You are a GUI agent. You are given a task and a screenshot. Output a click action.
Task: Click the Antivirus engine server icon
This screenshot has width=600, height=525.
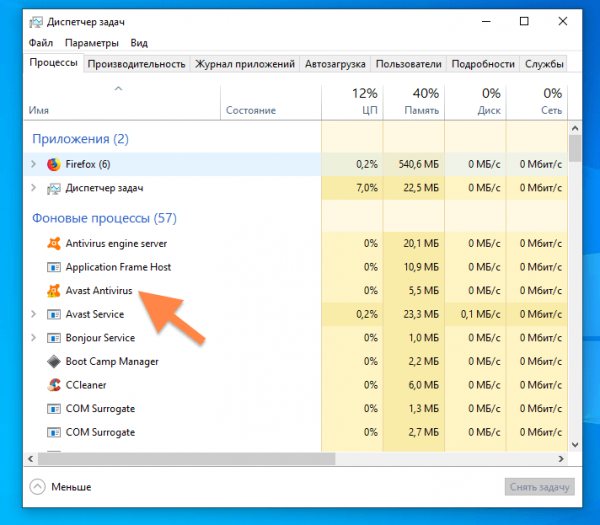(54, 243)
